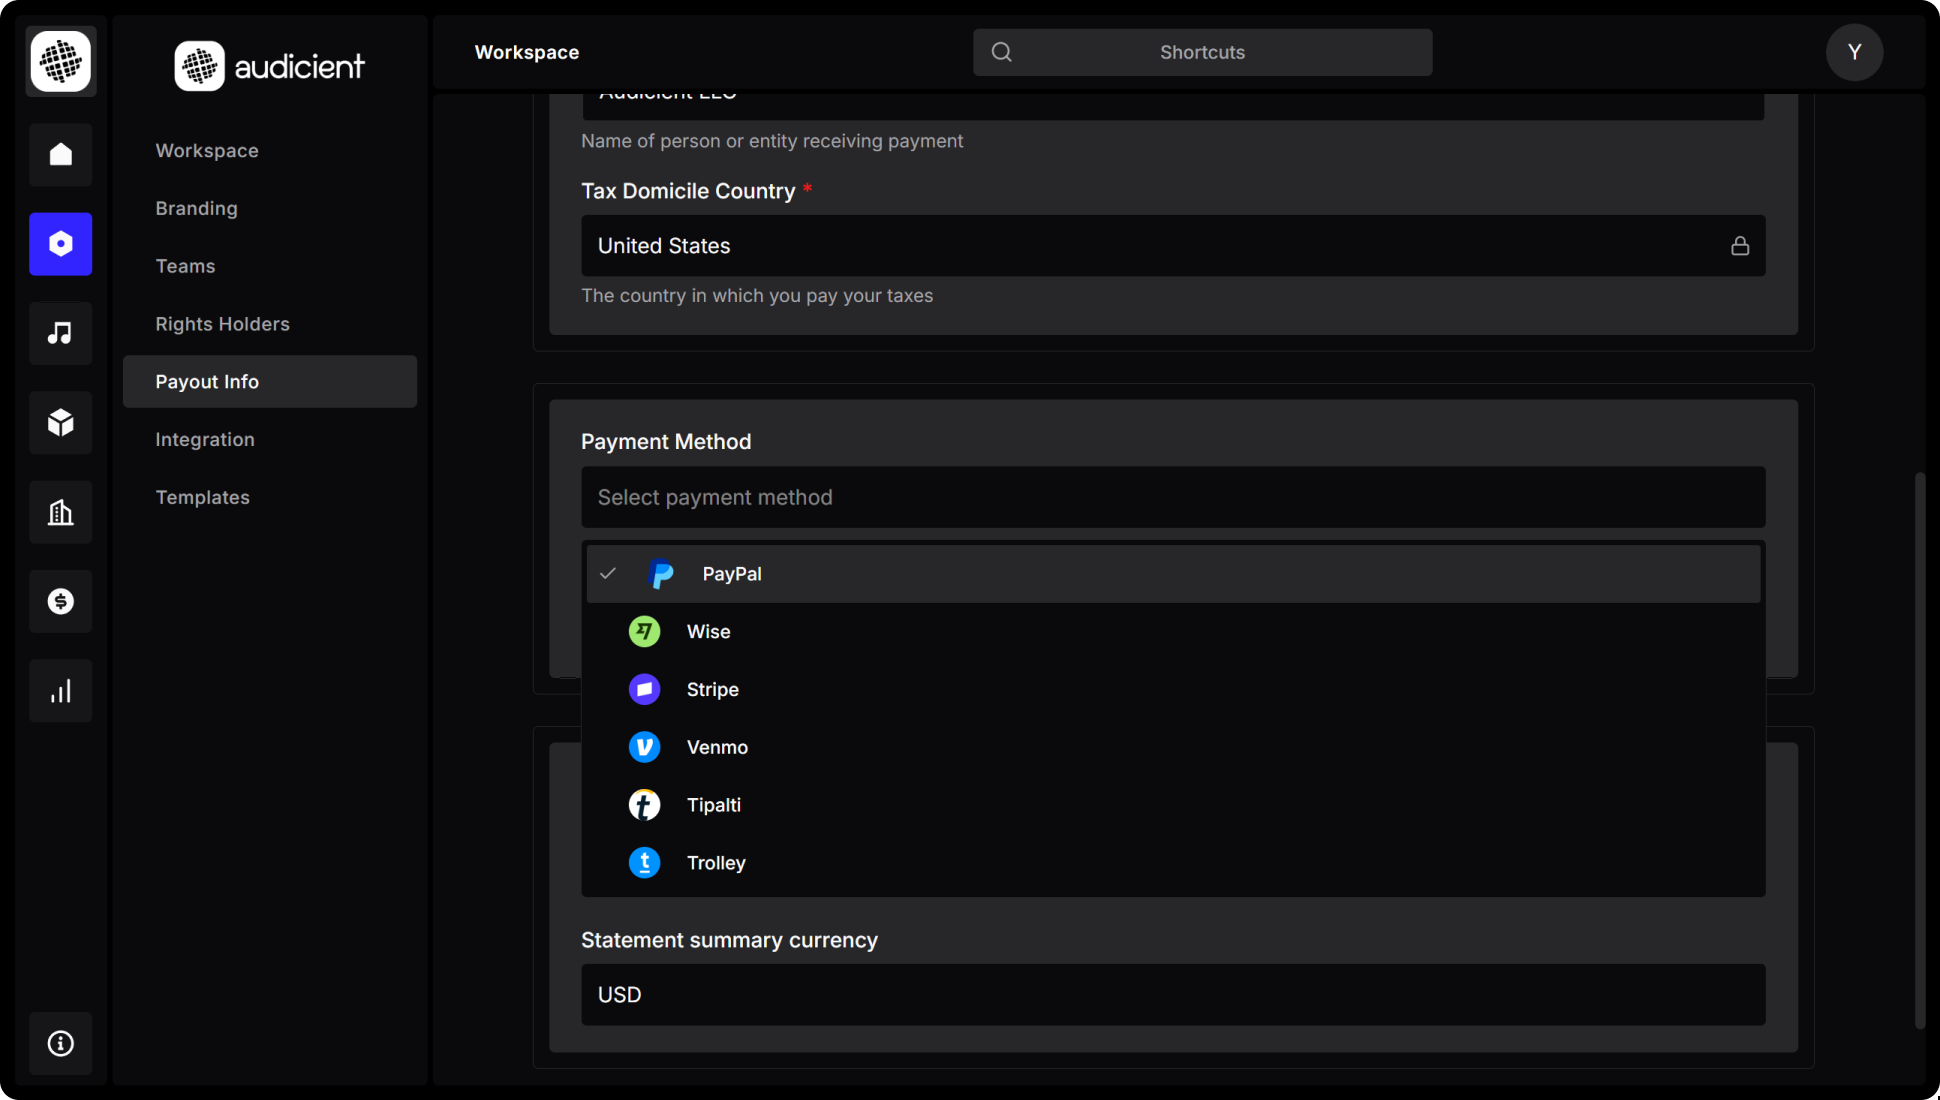Viewport: 1940px width, 1100px height.
Task: Open the music note catalog icon
Action: click(x=60, y=333)
